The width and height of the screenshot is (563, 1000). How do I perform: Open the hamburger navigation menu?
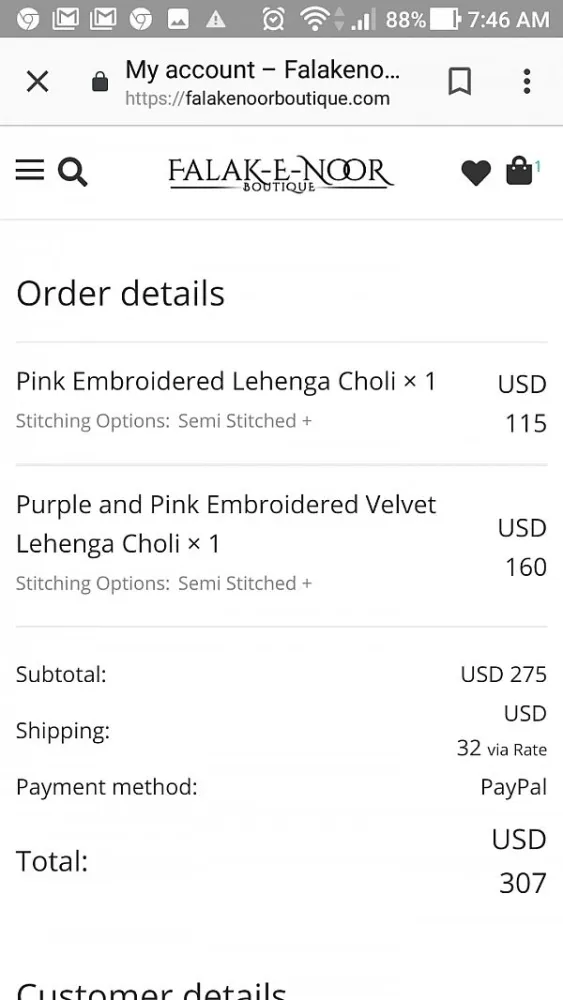coord(30,170)
